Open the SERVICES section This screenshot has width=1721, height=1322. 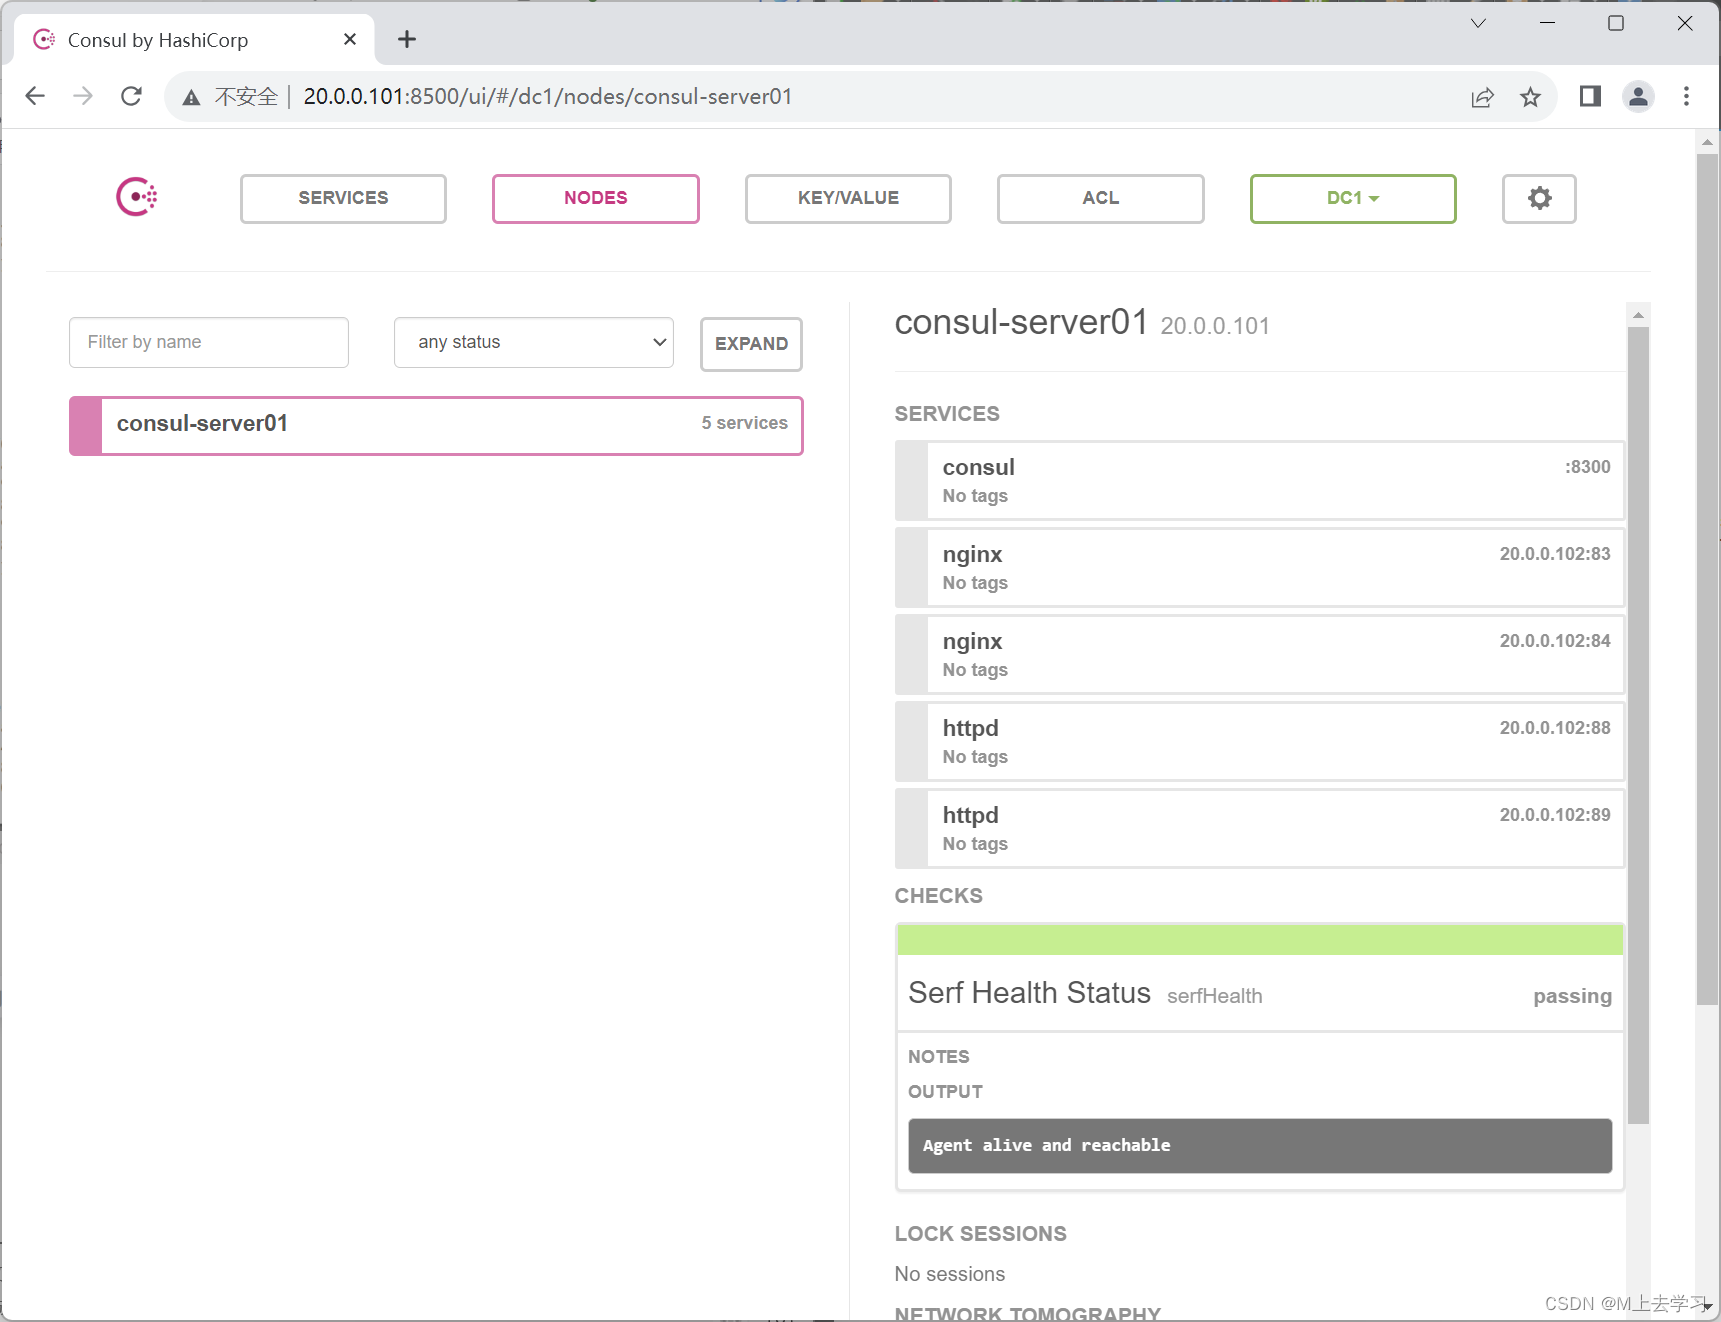pyautogui.click(x=343, y=198)
